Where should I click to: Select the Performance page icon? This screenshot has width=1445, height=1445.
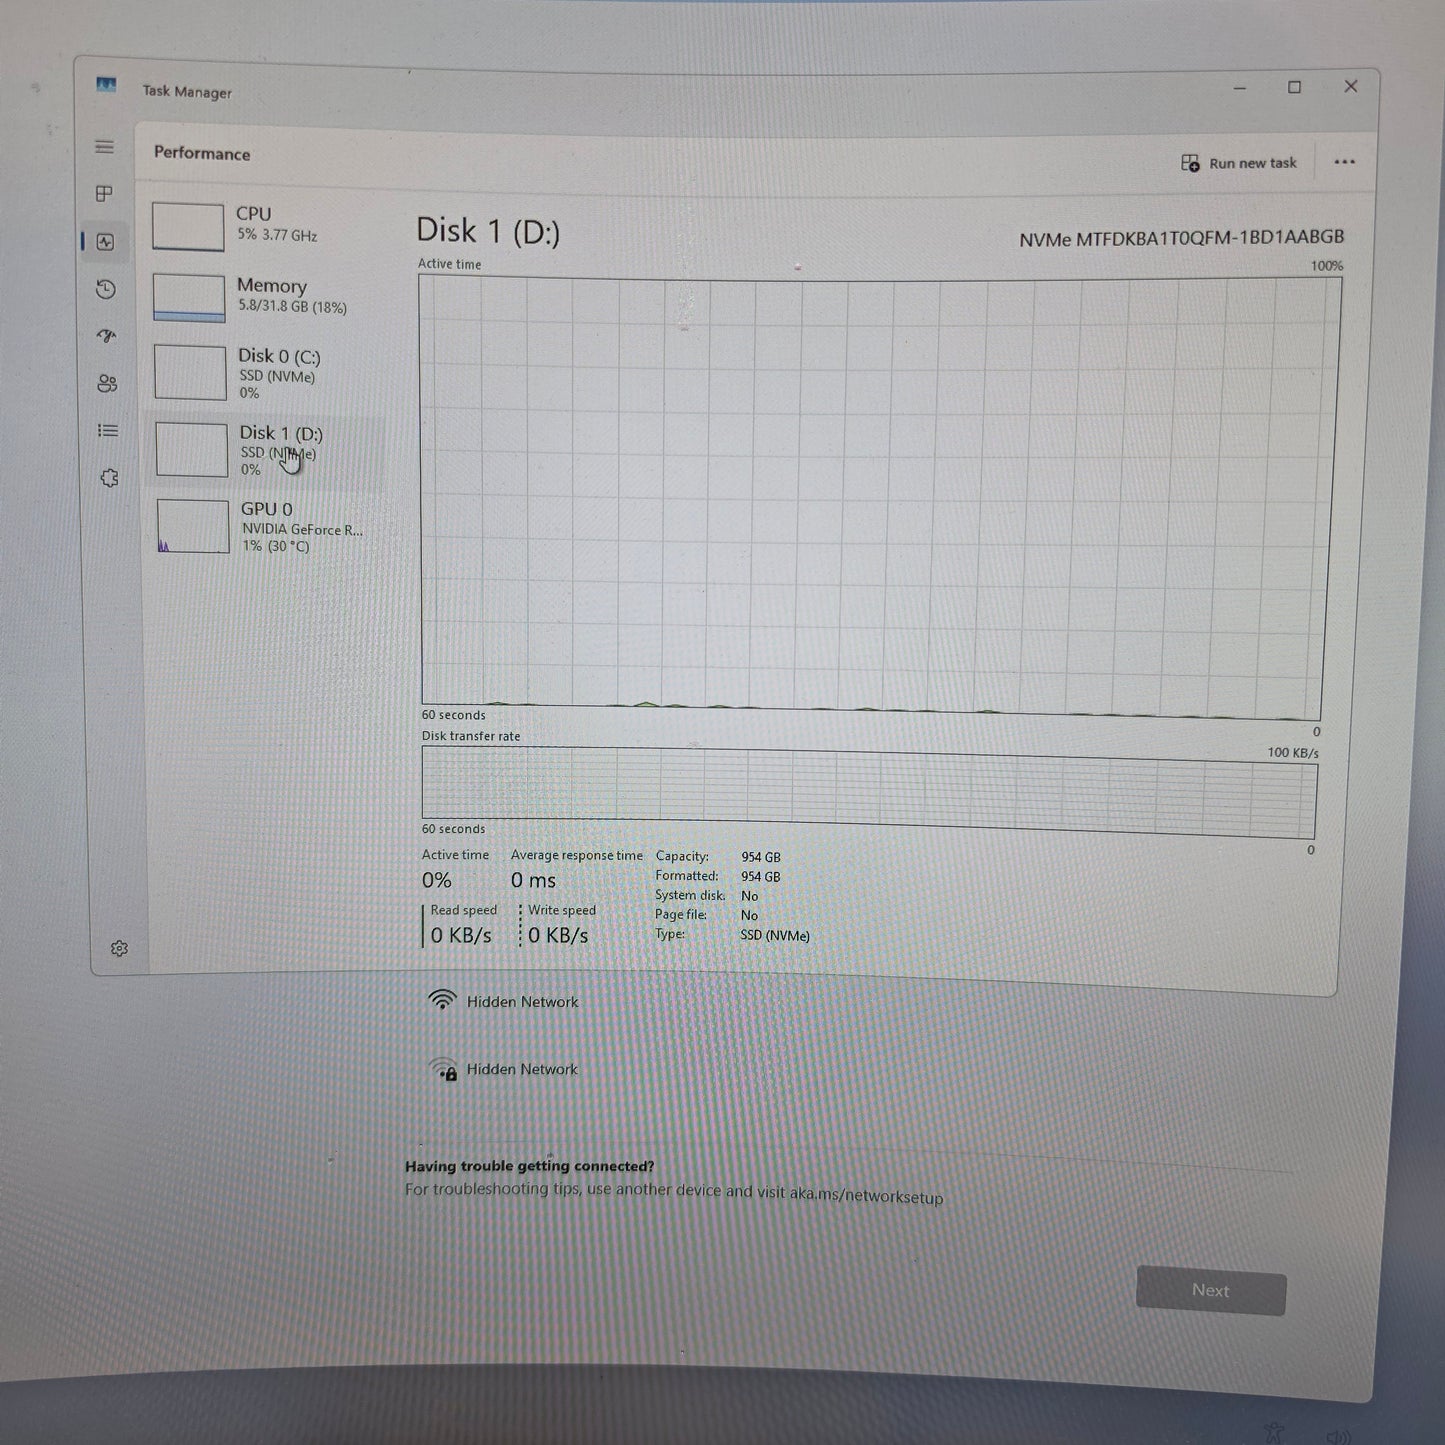point(105,242)
